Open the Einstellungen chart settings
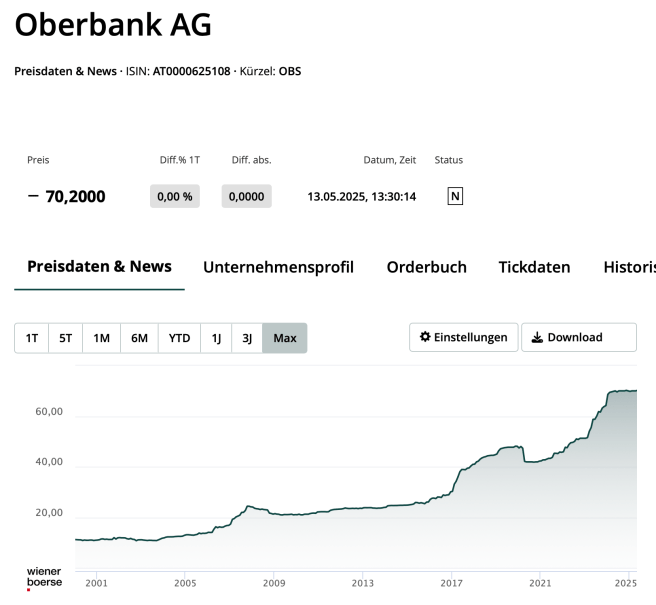Screen dimensions: 656x605 click(x=464, y=338)
